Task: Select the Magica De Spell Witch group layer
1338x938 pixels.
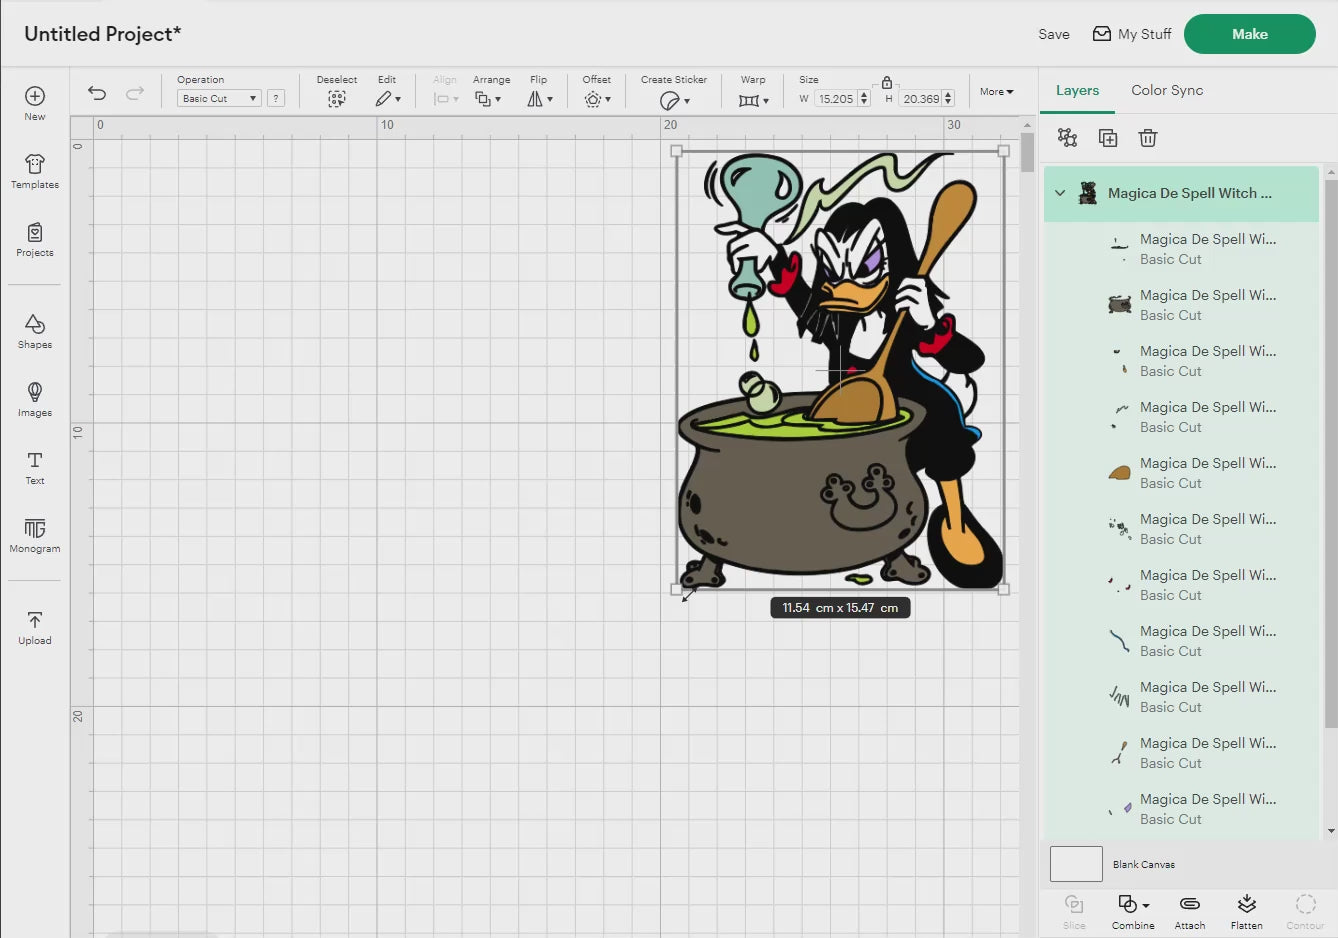Action: click(1182, 193)
